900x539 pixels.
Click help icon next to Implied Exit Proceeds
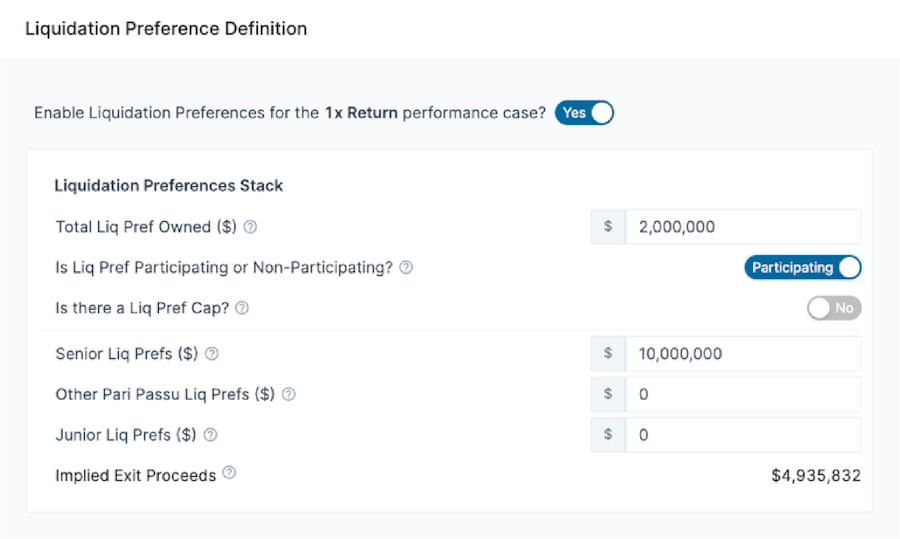229,472
